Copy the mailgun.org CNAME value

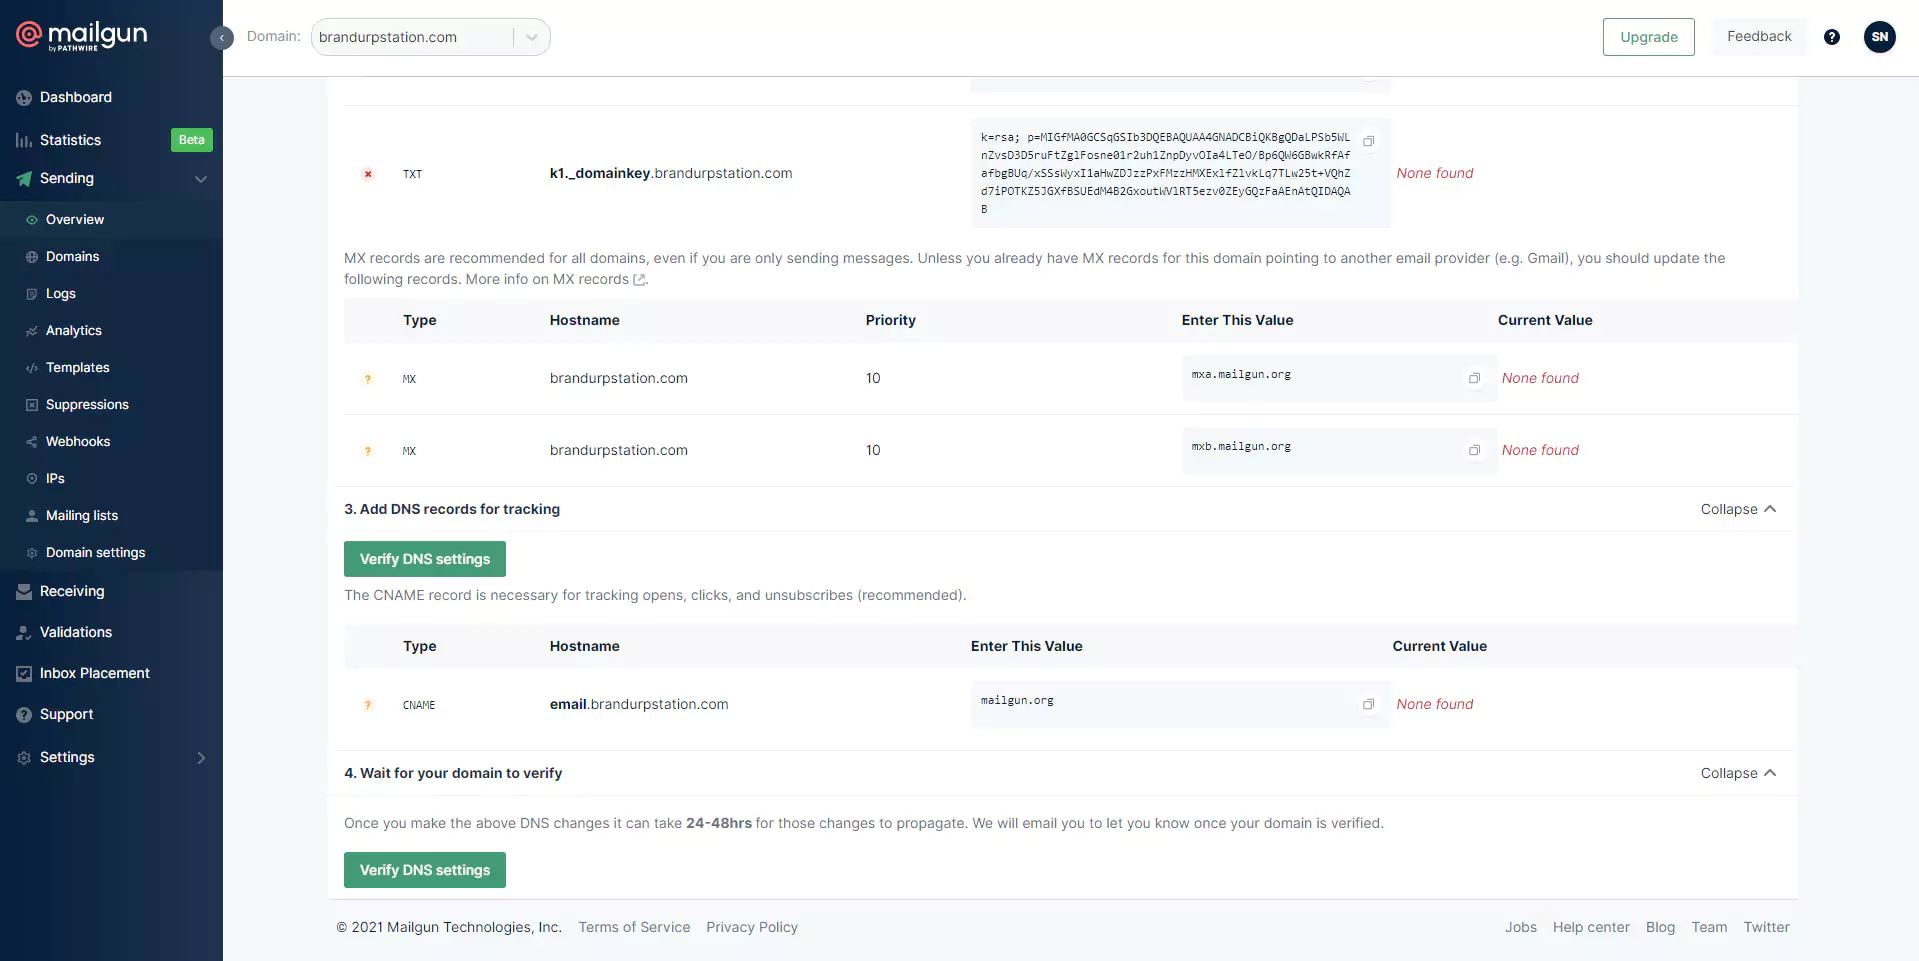(x=1368, y=704)
